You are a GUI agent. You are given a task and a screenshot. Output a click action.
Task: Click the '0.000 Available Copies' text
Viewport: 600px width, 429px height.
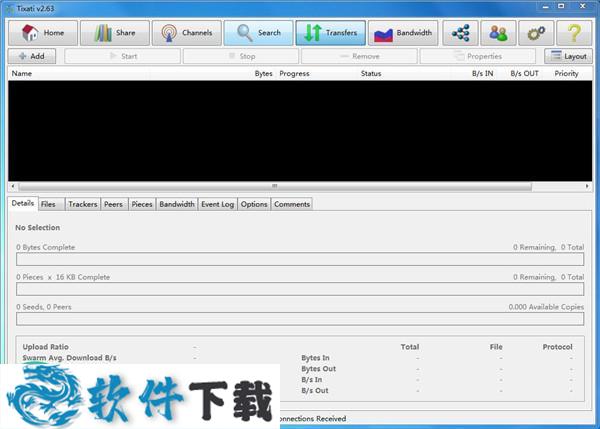coord(546,307)
